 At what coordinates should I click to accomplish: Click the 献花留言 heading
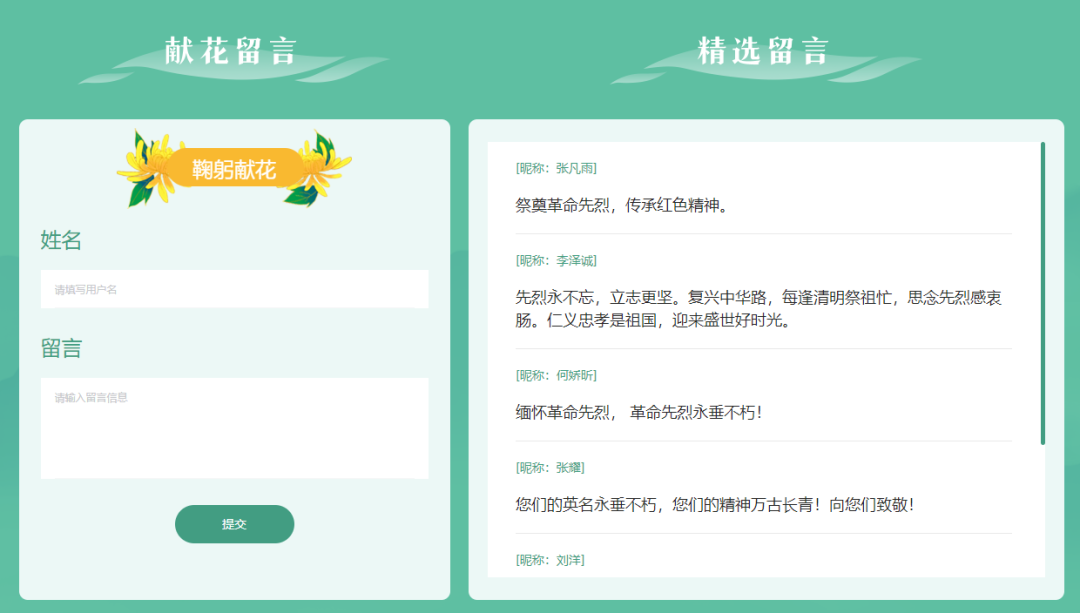pyautogui.click(x=231, y=52)
